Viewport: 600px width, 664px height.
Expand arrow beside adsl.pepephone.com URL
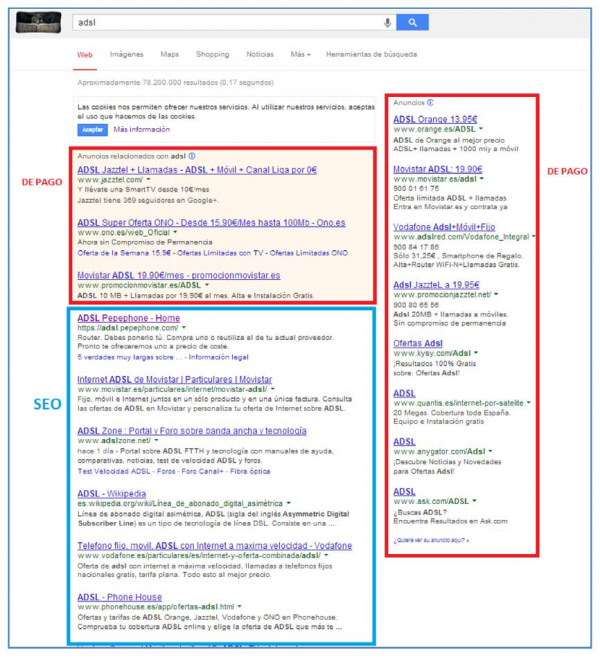pos(184,328)
